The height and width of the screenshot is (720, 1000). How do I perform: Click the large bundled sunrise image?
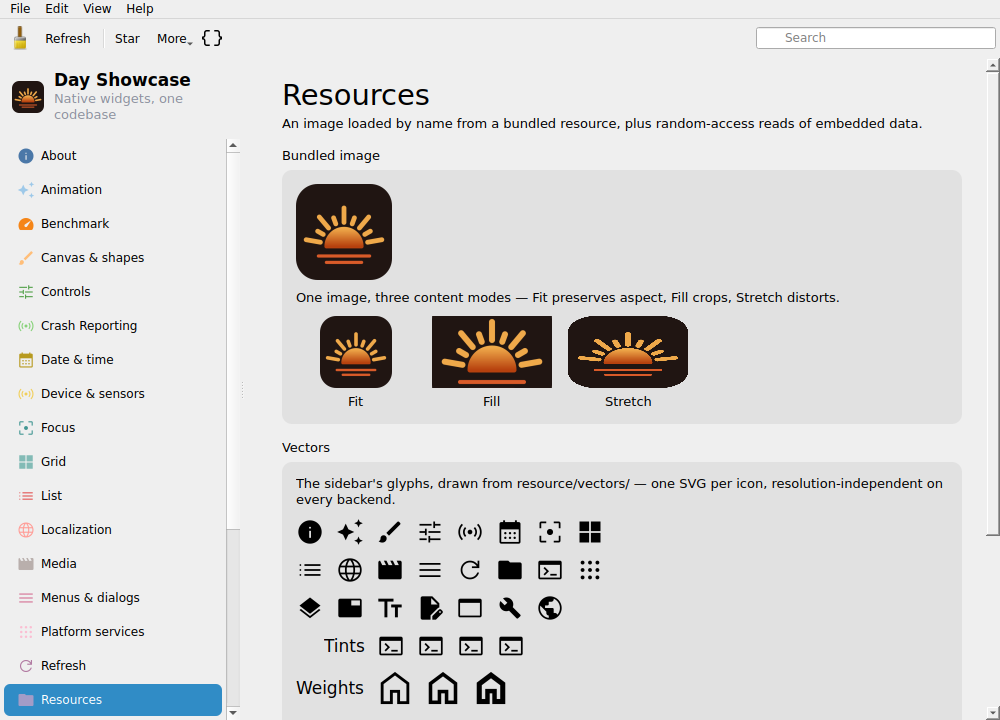click(x=344, y=232)
